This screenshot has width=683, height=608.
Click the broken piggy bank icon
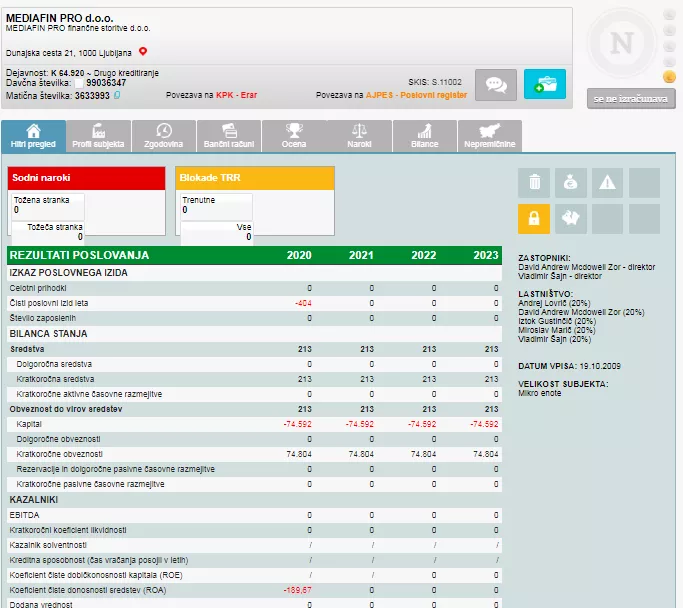pos(571,218)
